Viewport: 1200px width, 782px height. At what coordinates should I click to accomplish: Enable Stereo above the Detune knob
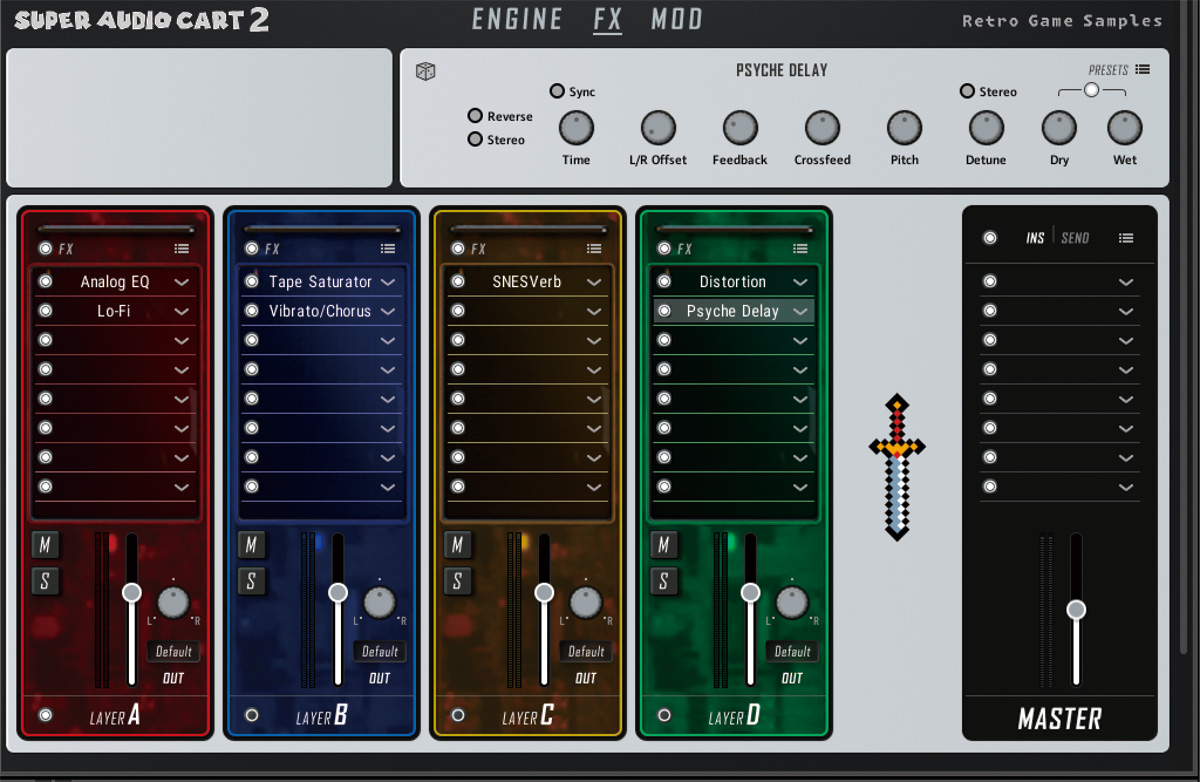pos(967,91)
